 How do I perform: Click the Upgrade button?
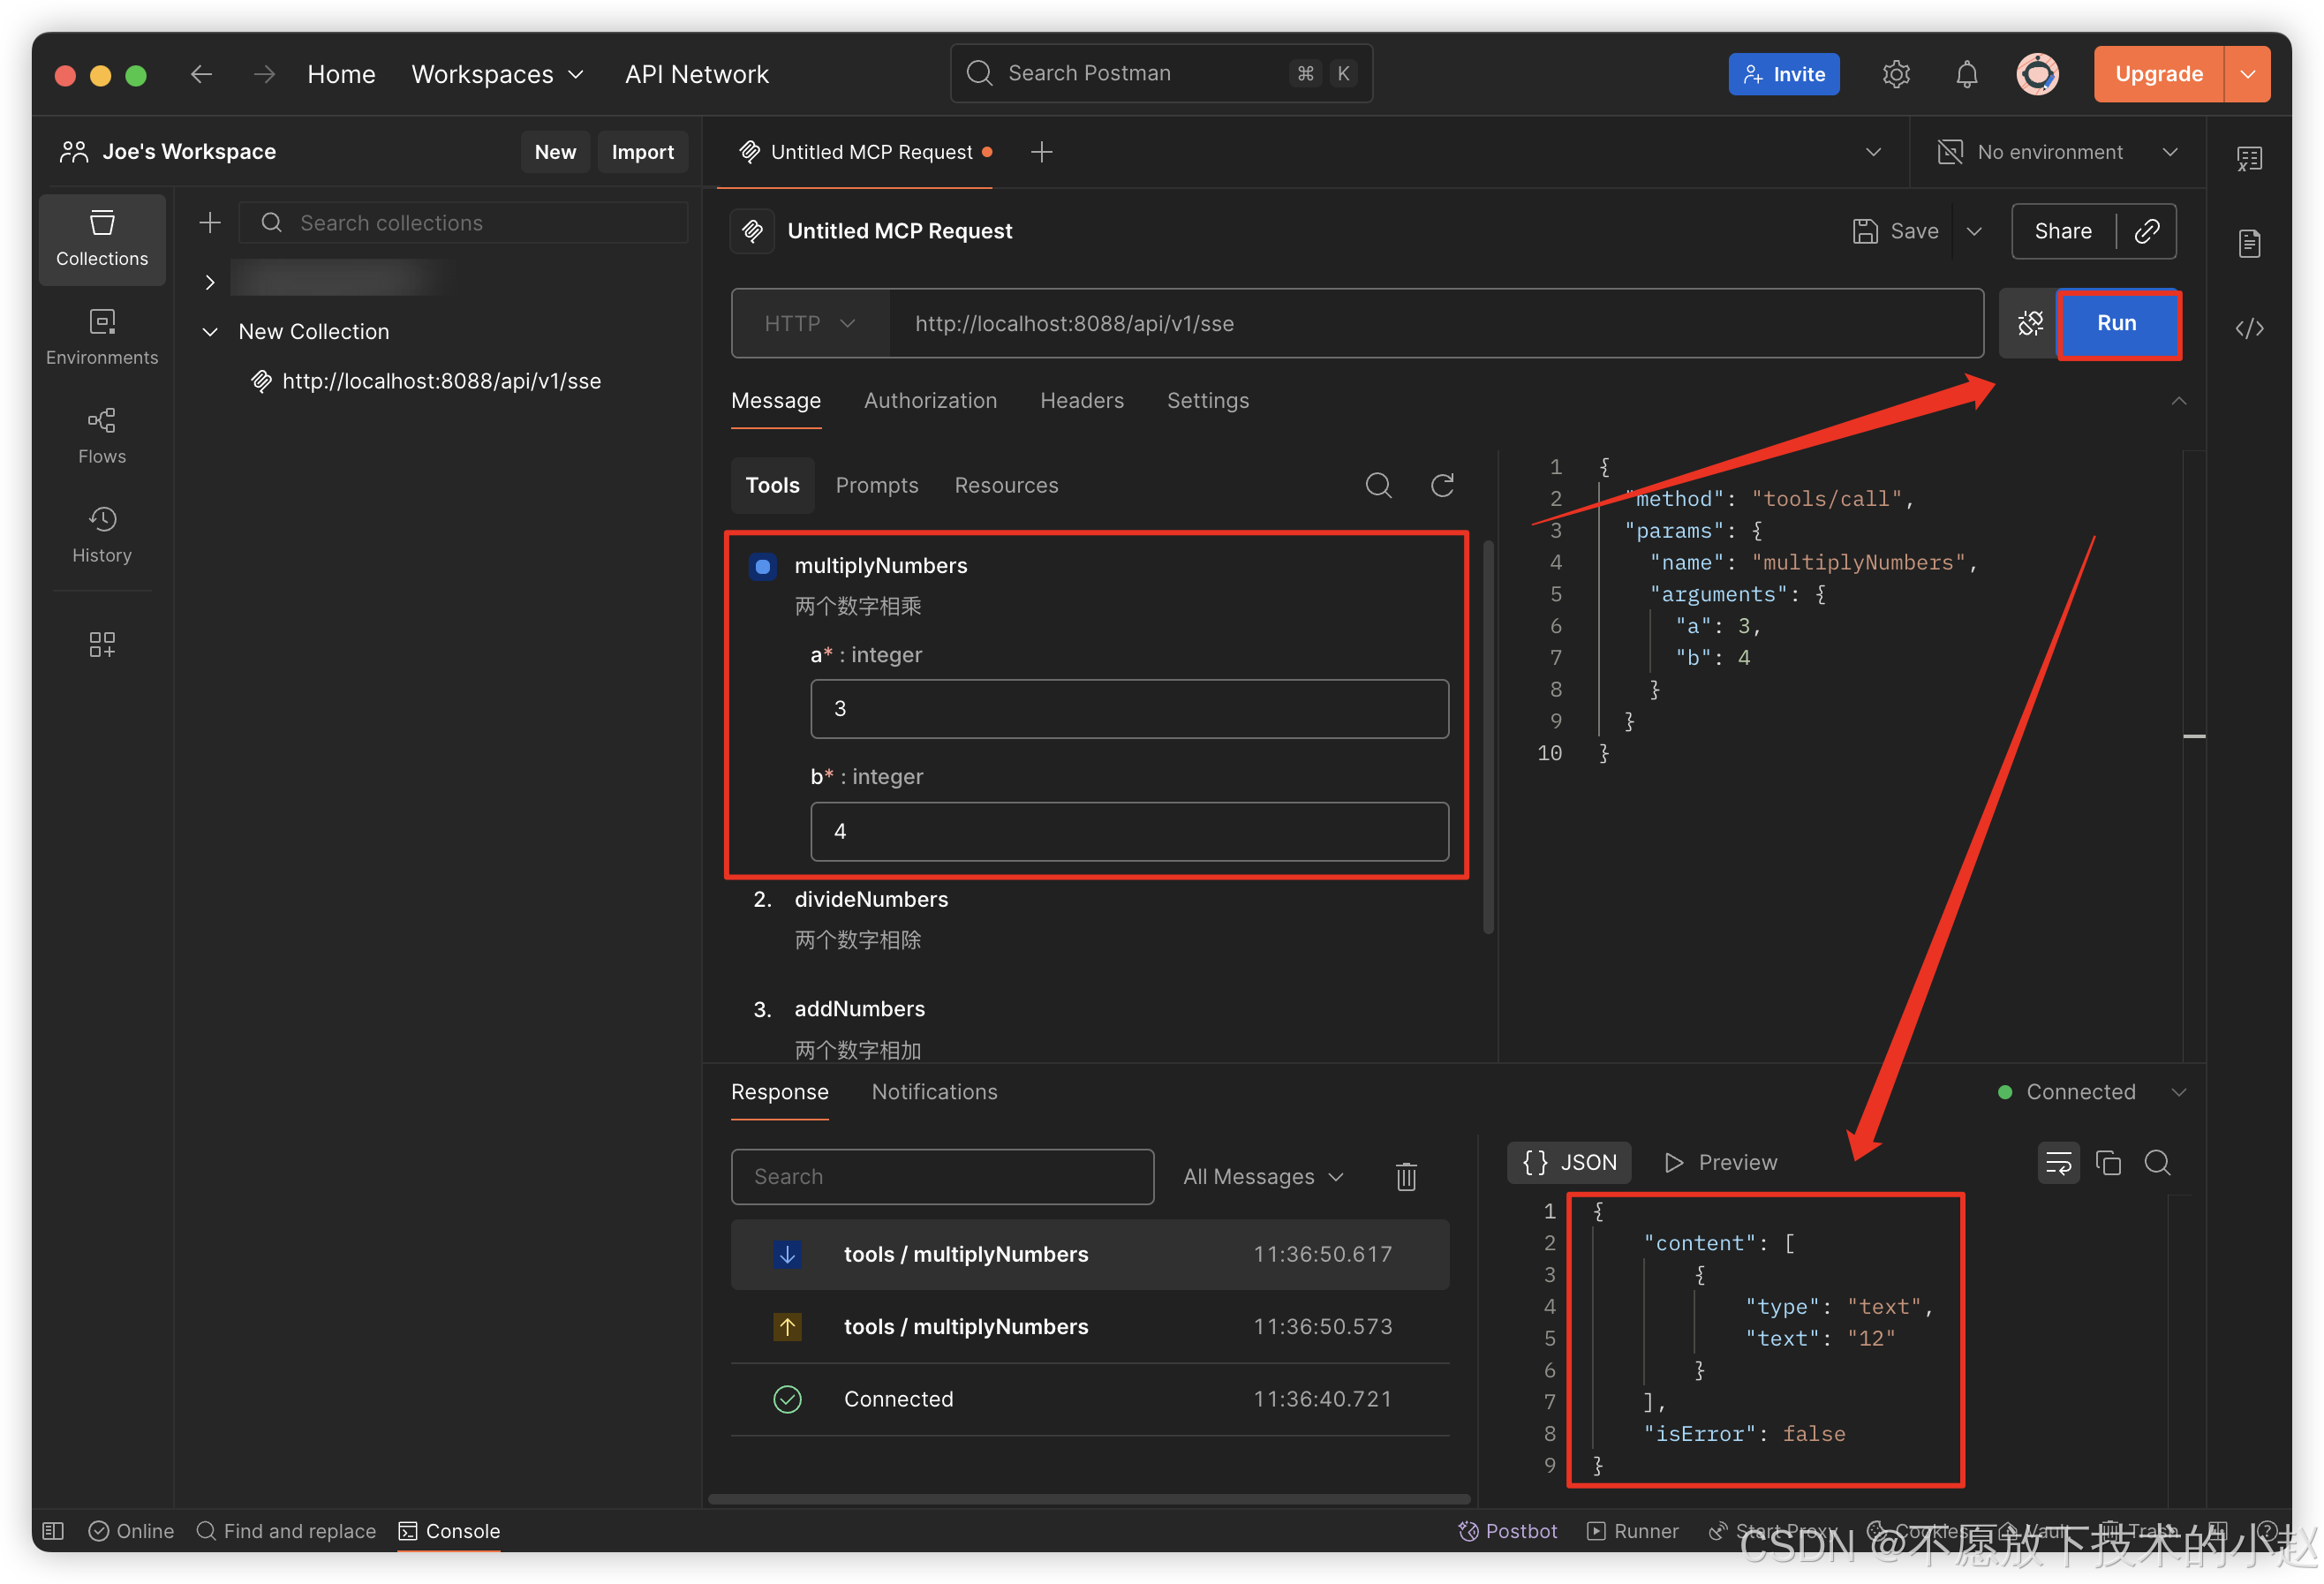[x=2158, y=74]
